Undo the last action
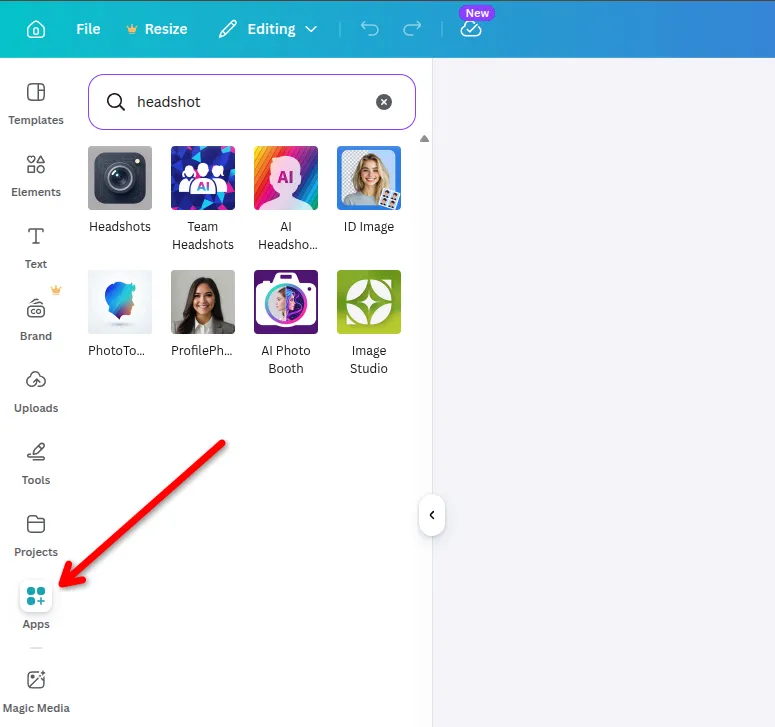 (x=370, y=29)
